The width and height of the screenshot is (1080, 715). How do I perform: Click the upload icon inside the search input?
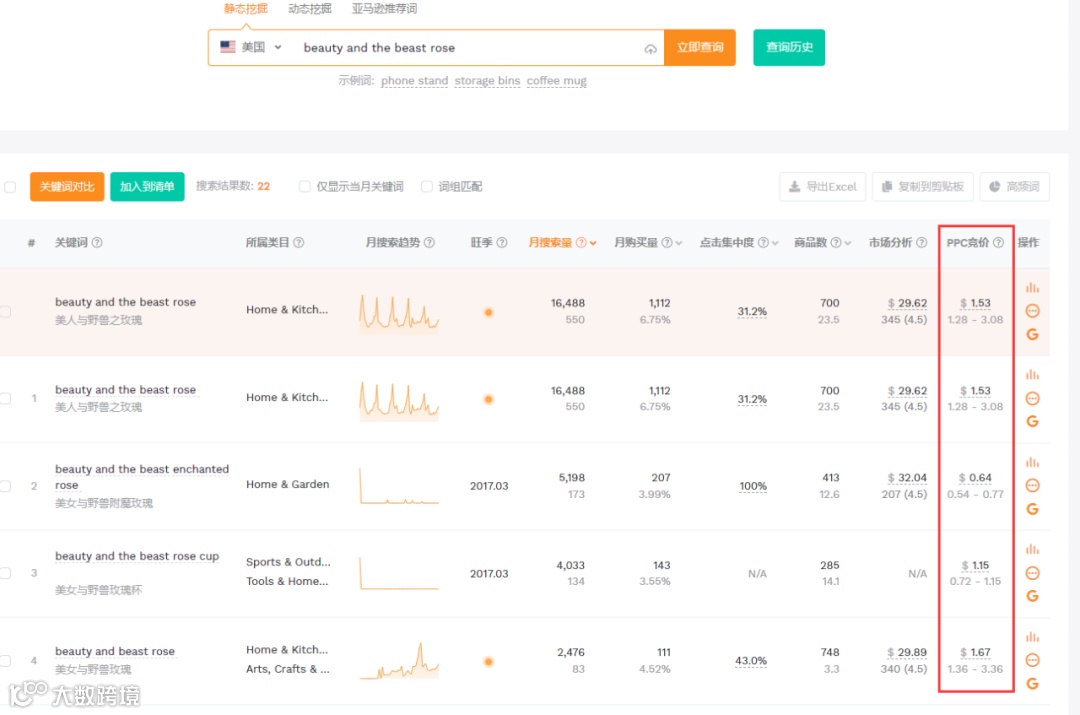[651, 47]
